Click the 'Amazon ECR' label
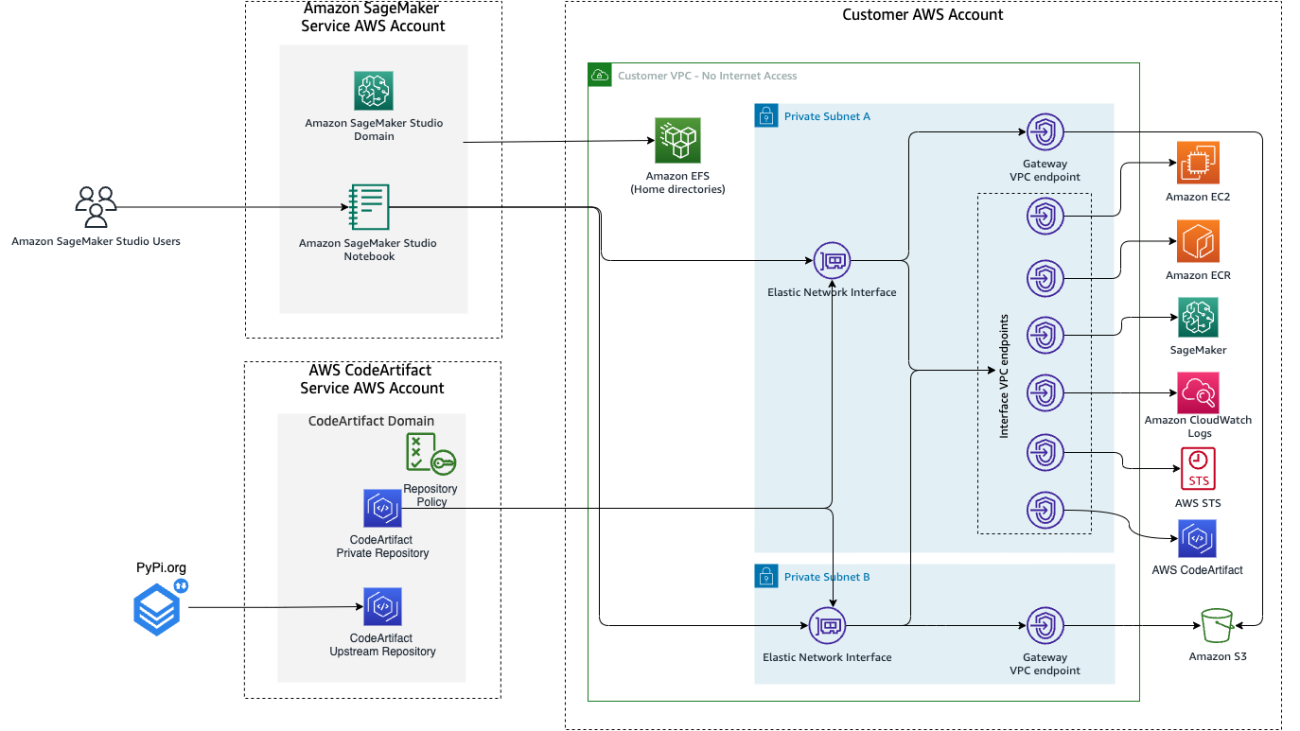Screen dimensions: 1300x731 [1198, 275]
